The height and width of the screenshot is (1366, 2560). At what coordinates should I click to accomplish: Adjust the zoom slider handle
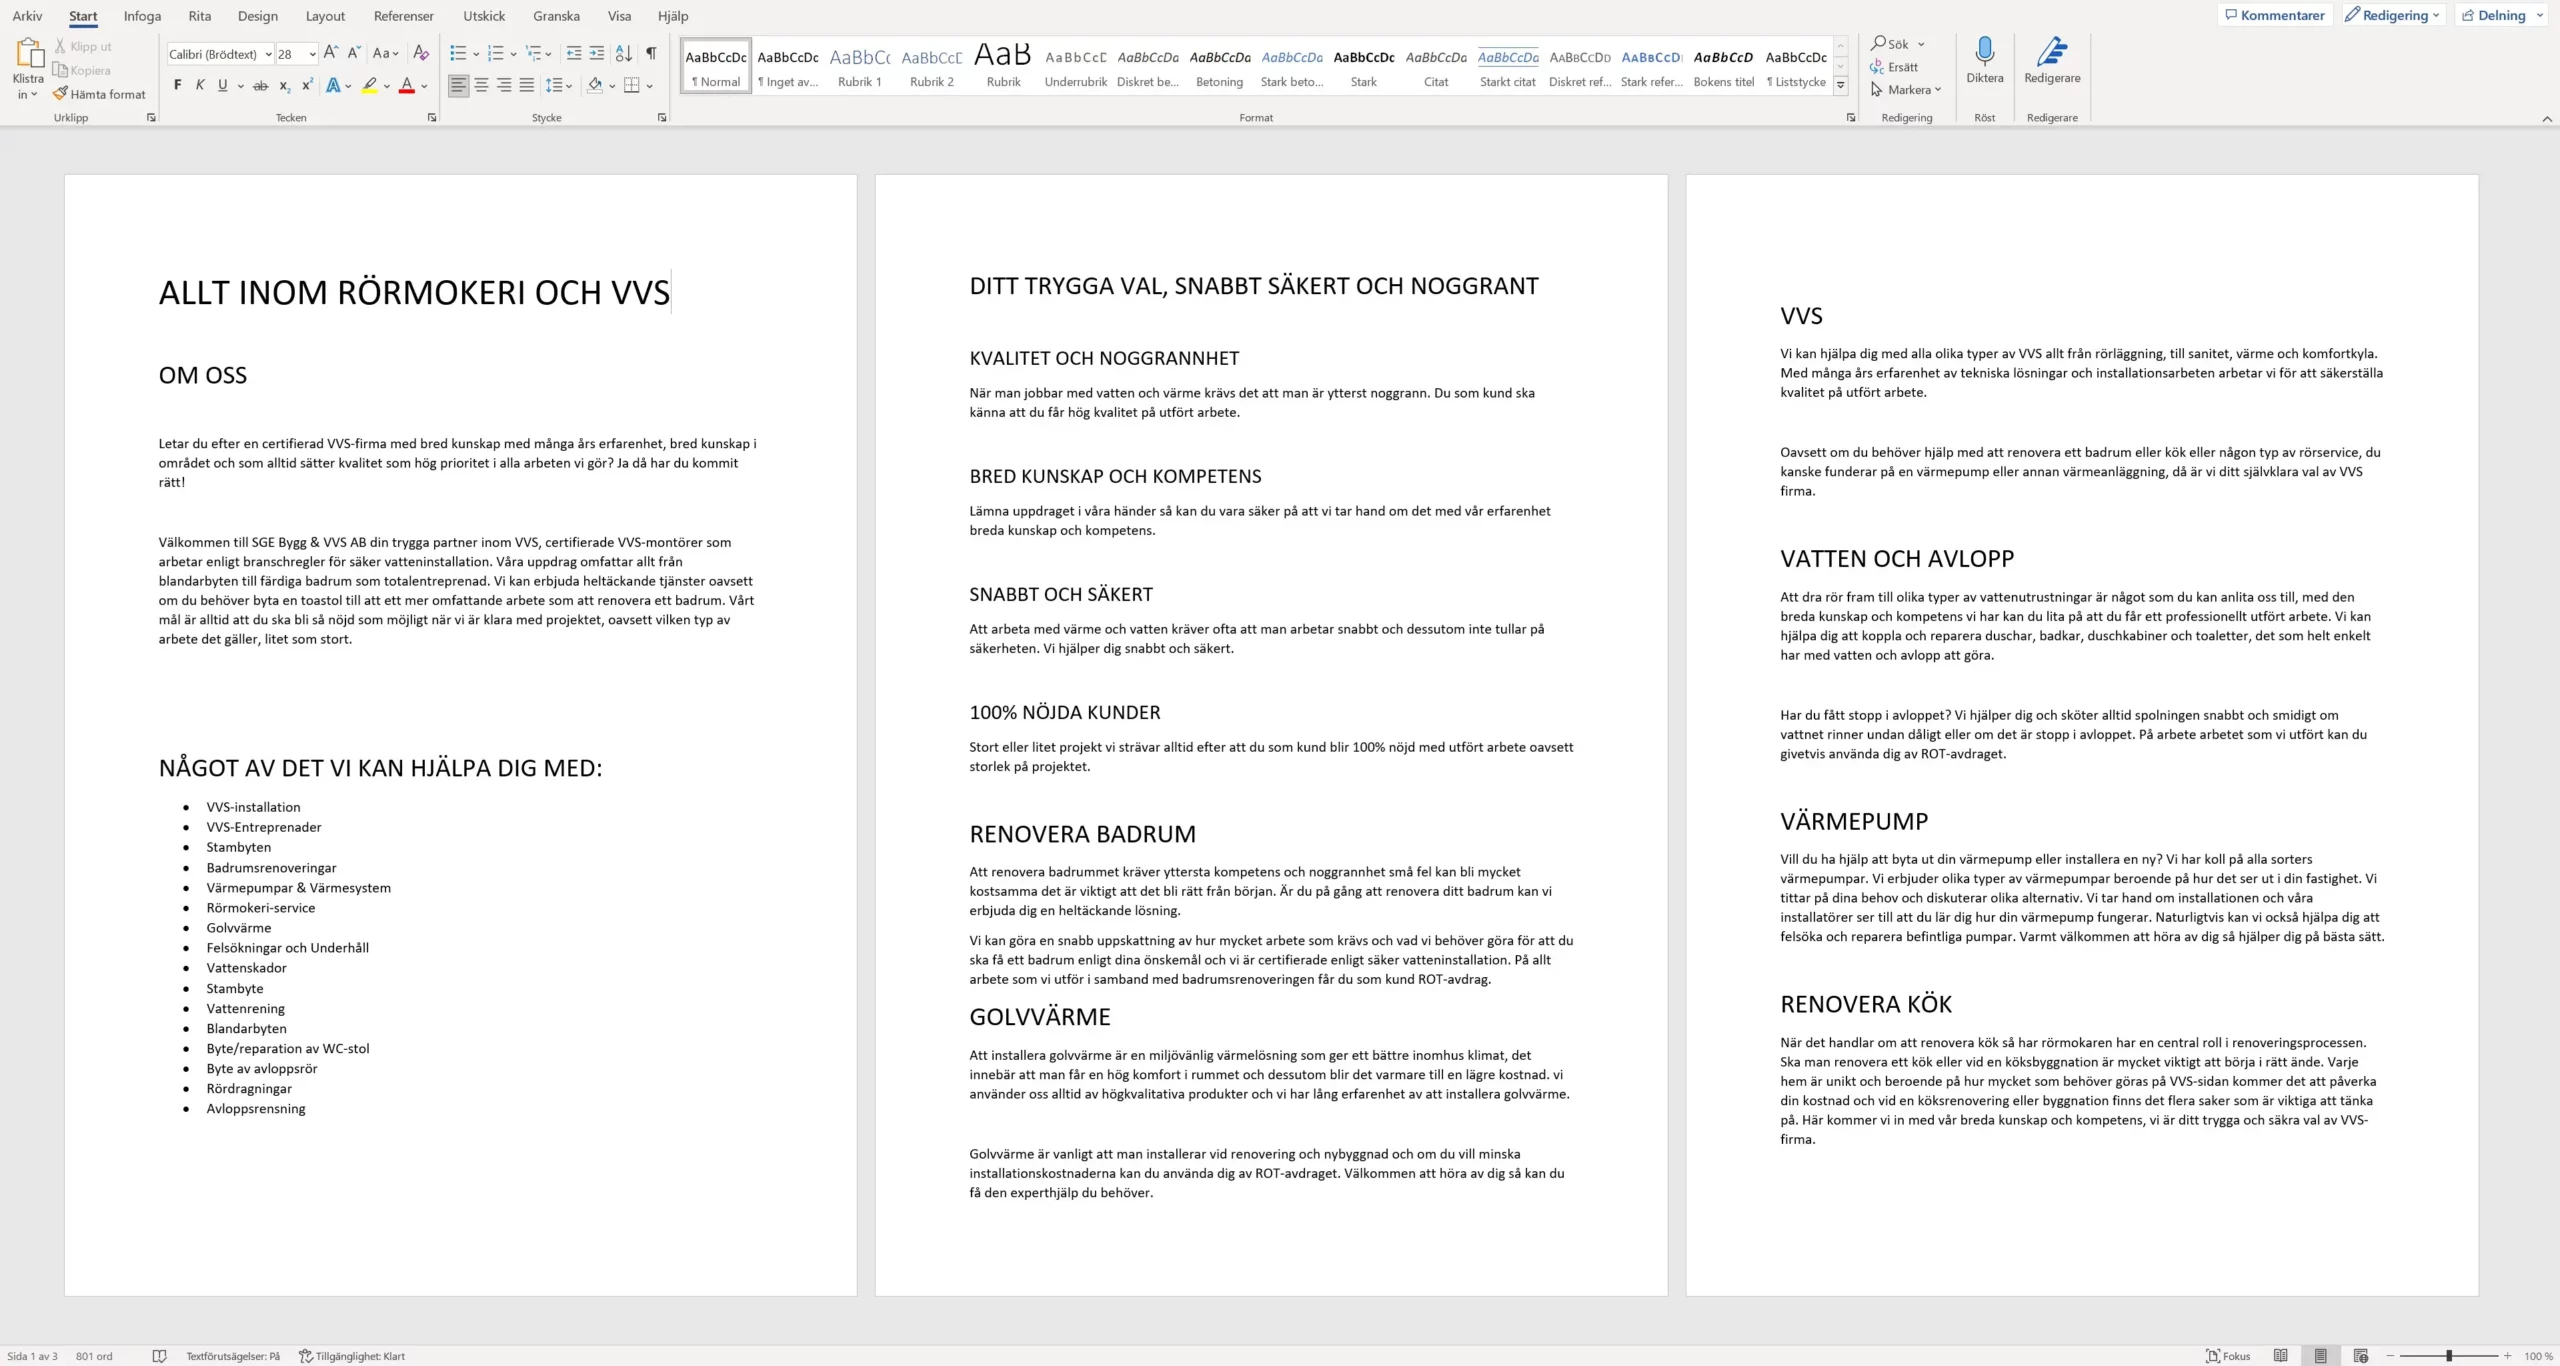pyautogui.click(x=2449, y=1356)
